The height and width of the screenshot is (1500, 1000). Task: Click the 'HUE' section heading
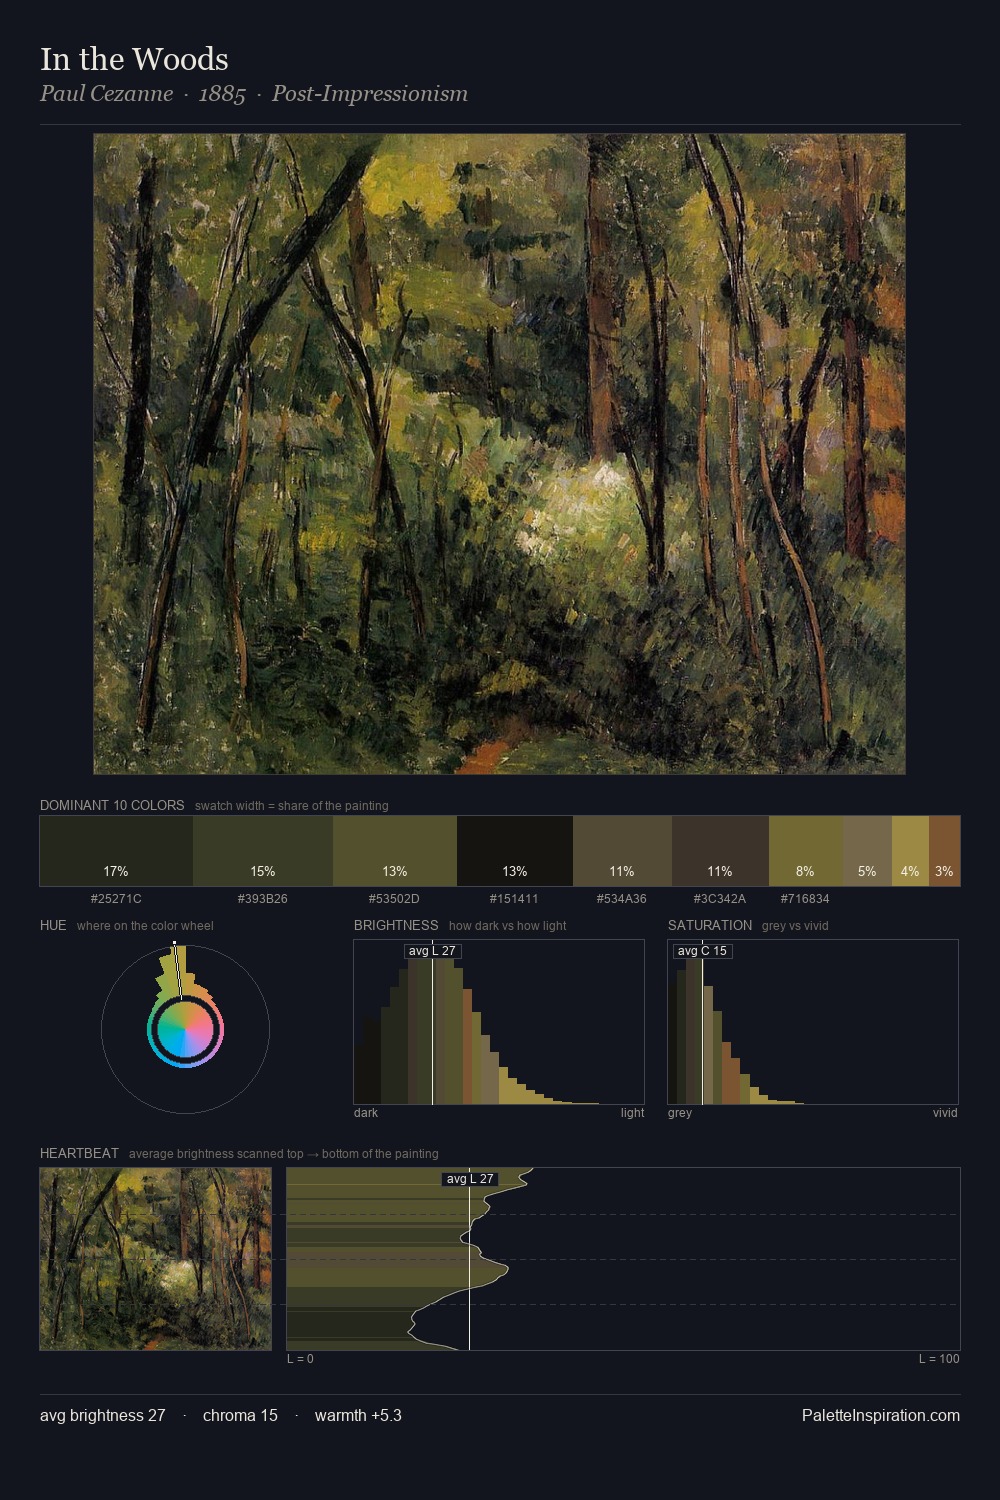pyautogui.click(x=53, y=925)
